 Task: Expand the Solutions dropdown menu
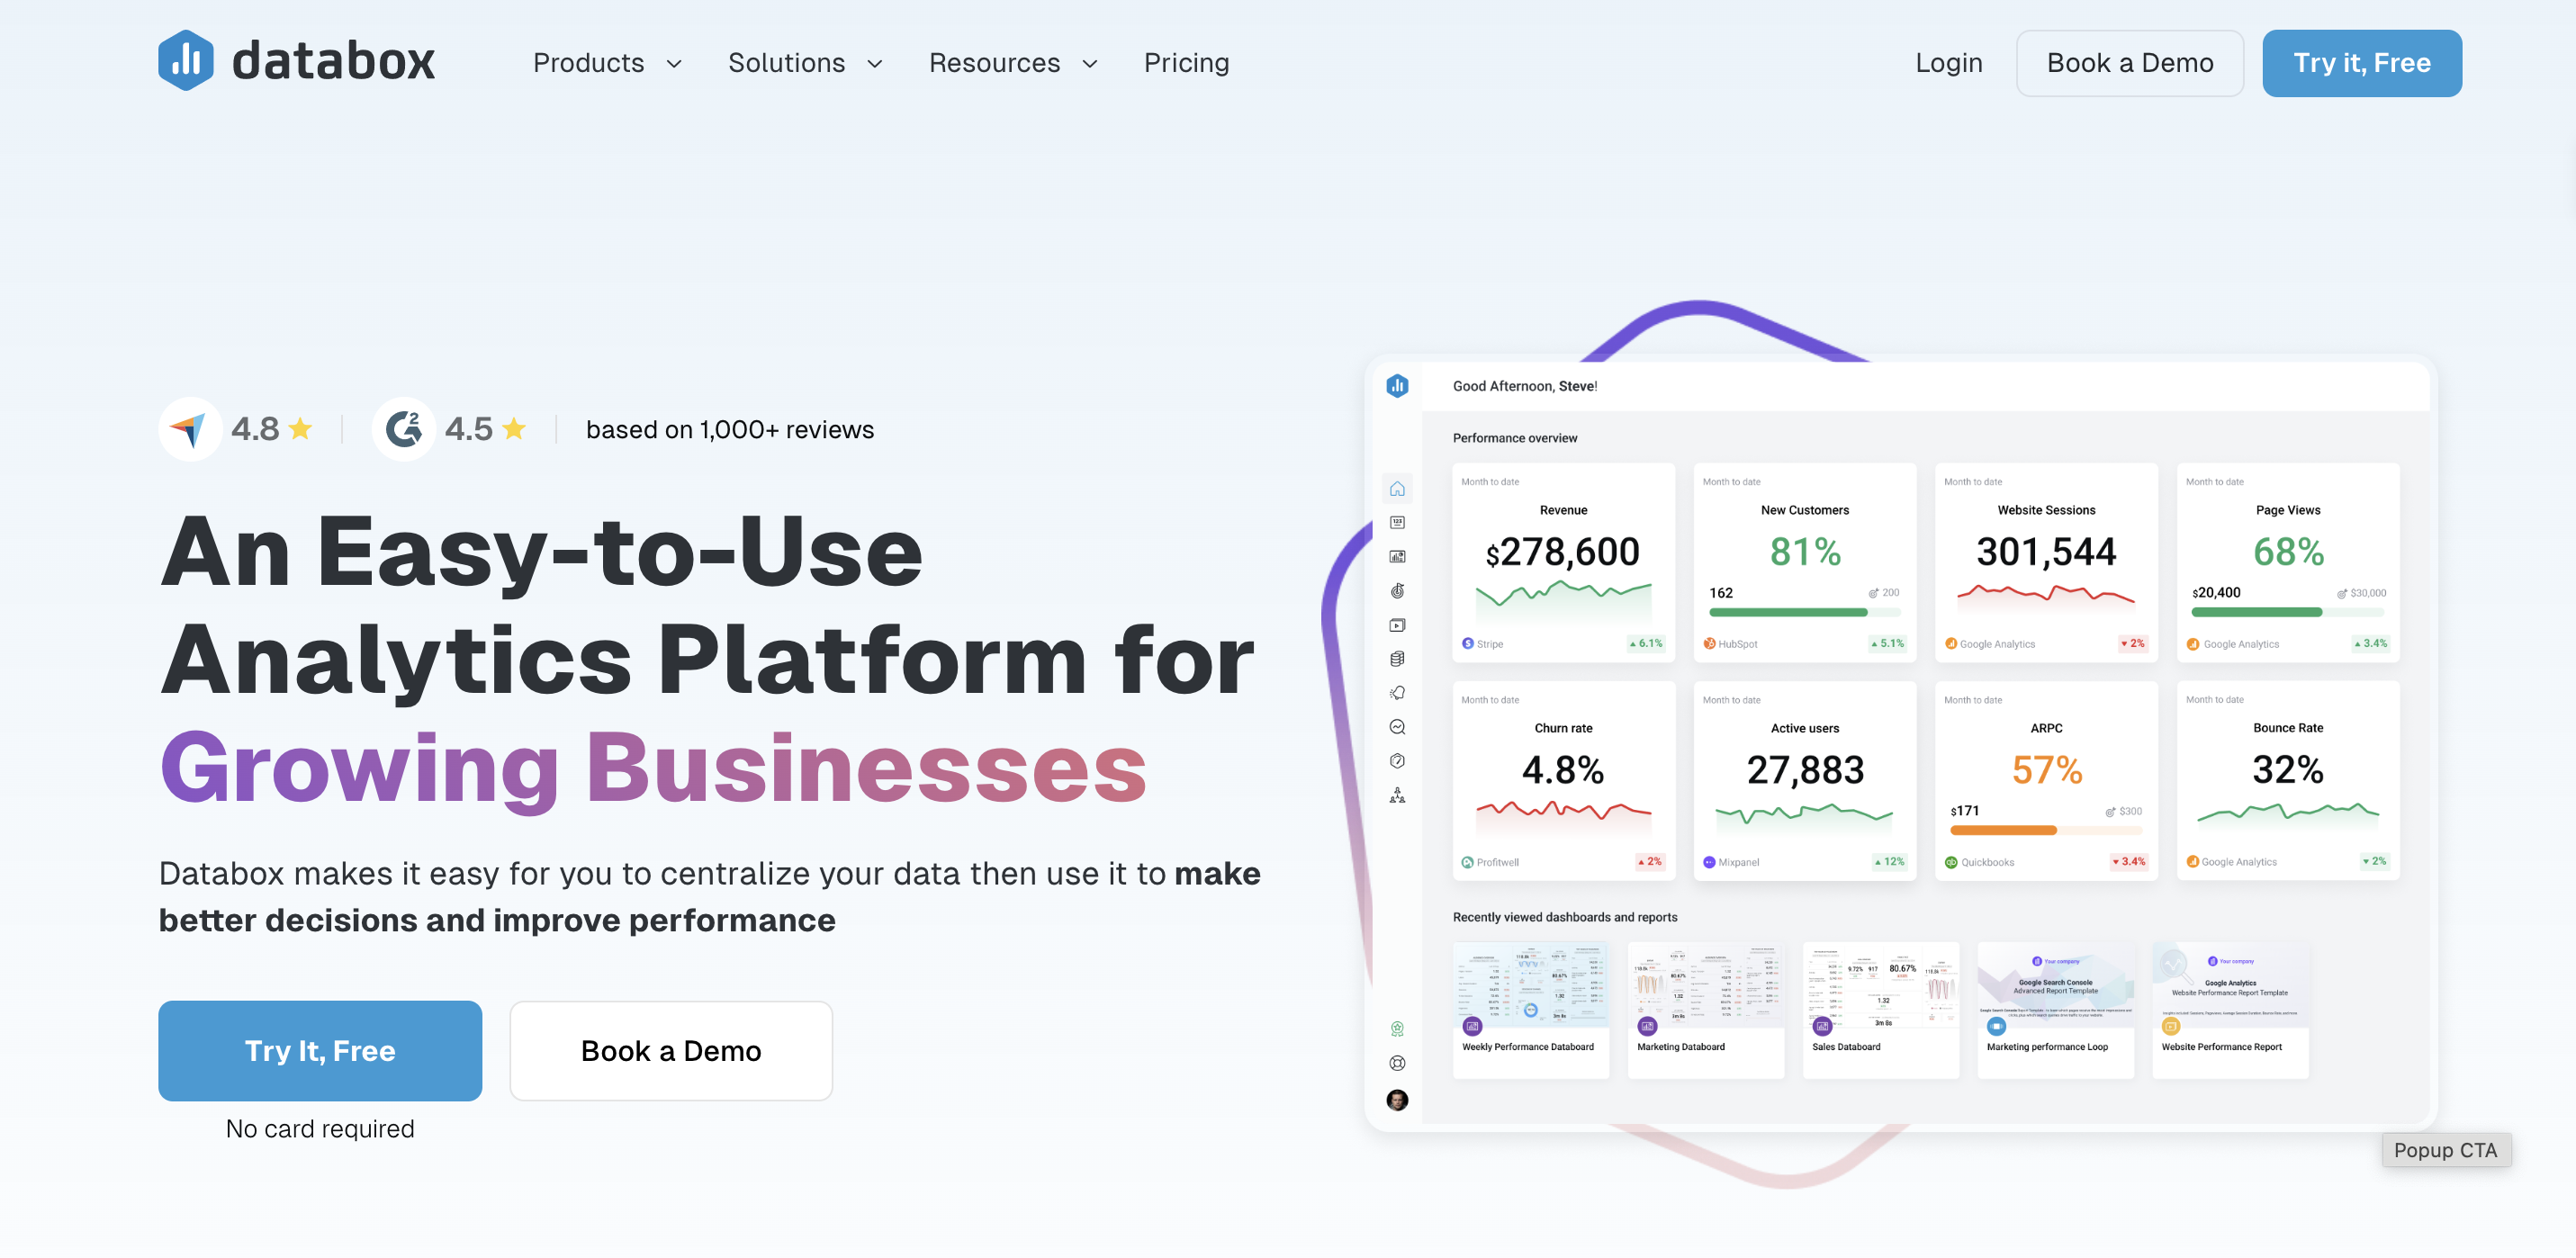(x=805, y=63)
